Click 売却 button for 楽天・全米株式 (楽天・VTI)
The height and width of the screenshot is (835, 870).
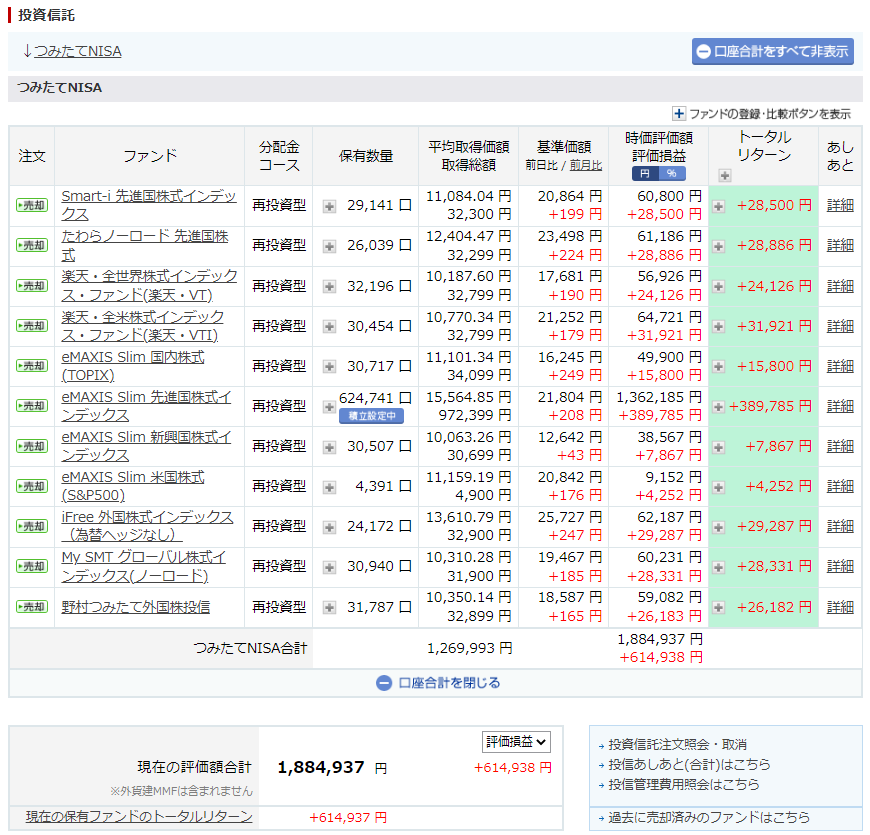pos(32,326)
